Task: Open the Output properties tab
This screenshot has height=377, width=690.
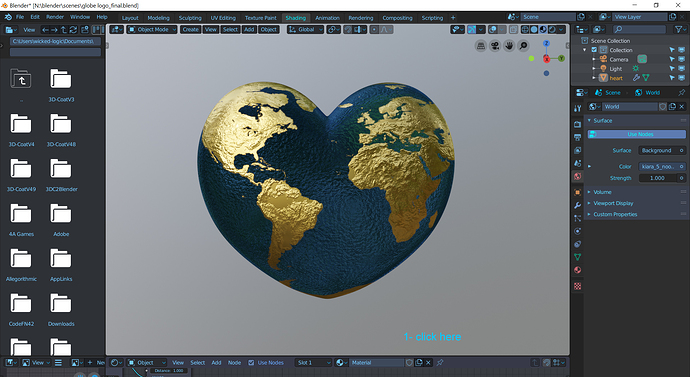Action: coord(578,137)
